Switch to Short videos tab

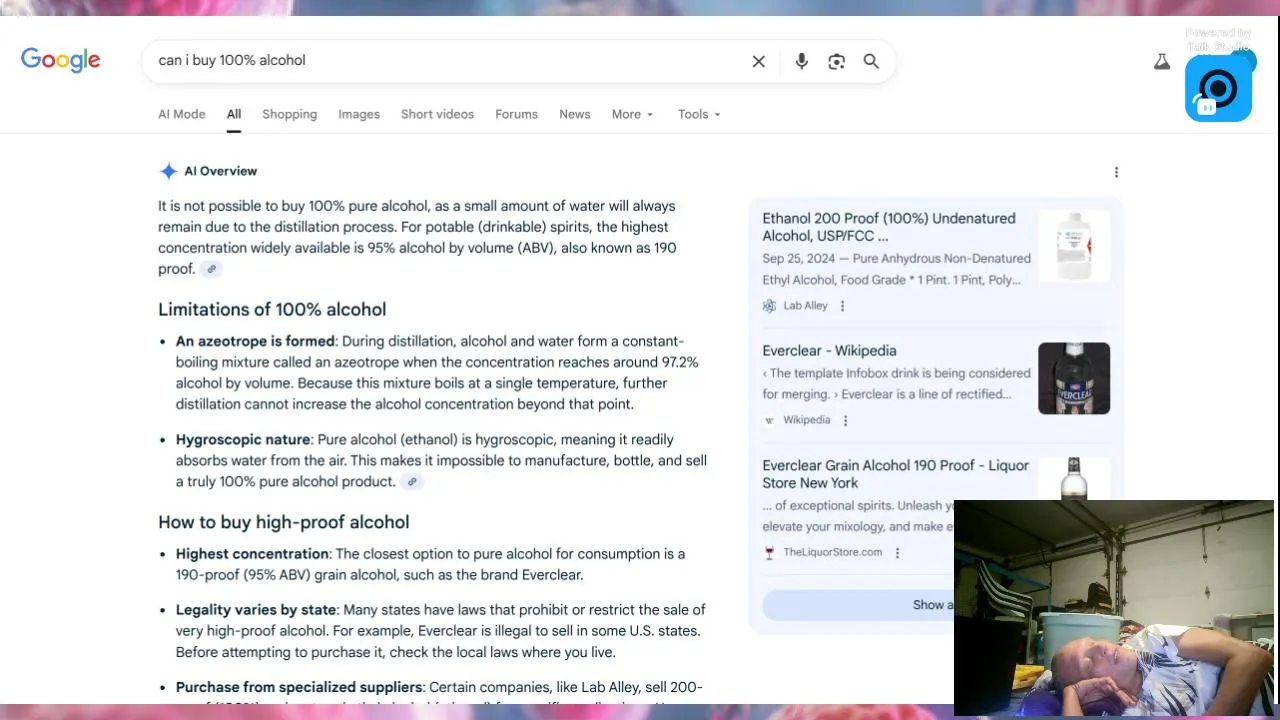437,114
